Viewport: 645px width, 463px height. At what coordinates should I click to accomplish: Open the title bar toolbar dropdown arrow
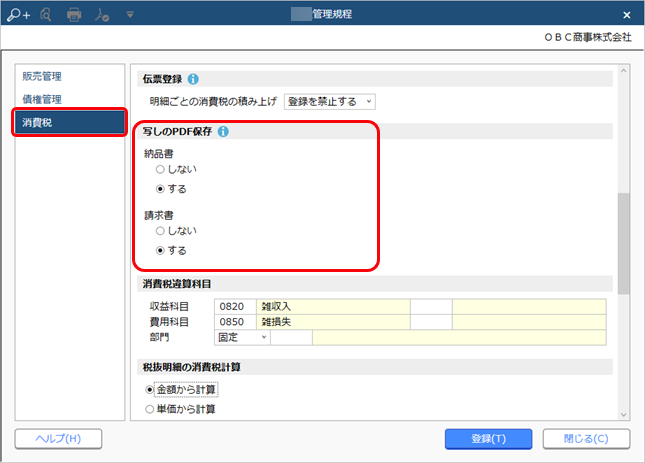tap(130, 15)
